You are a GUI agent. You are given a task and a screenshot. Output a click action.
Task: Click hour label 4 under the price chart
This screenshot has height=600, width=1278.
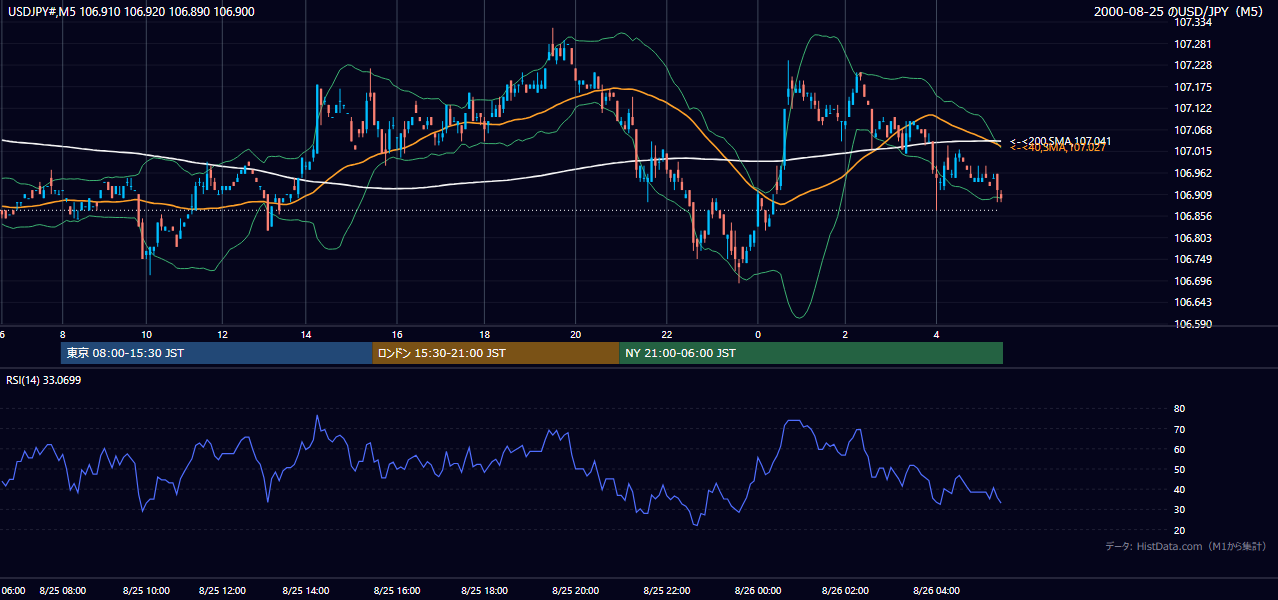(x=936, y=334)
